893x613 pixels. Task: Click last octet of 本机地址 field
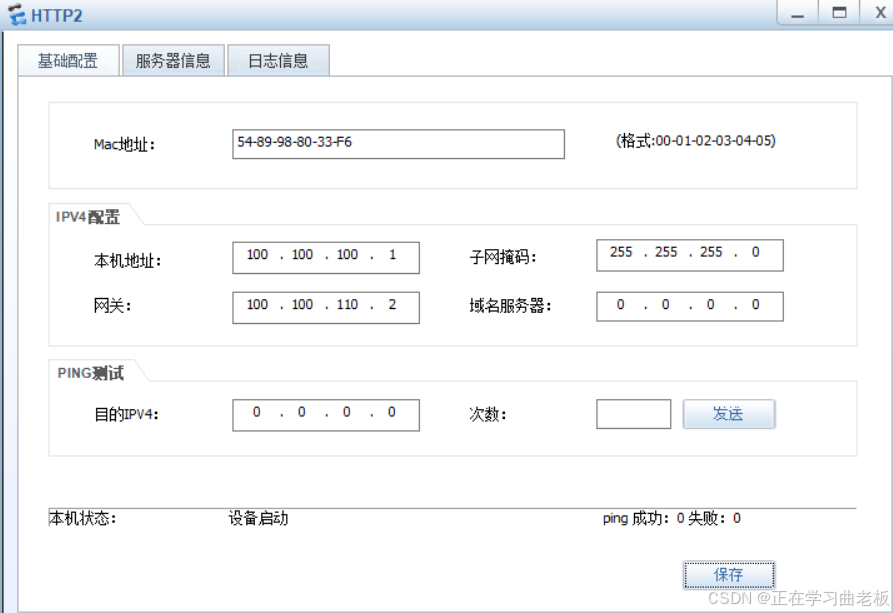pos(392,255)
